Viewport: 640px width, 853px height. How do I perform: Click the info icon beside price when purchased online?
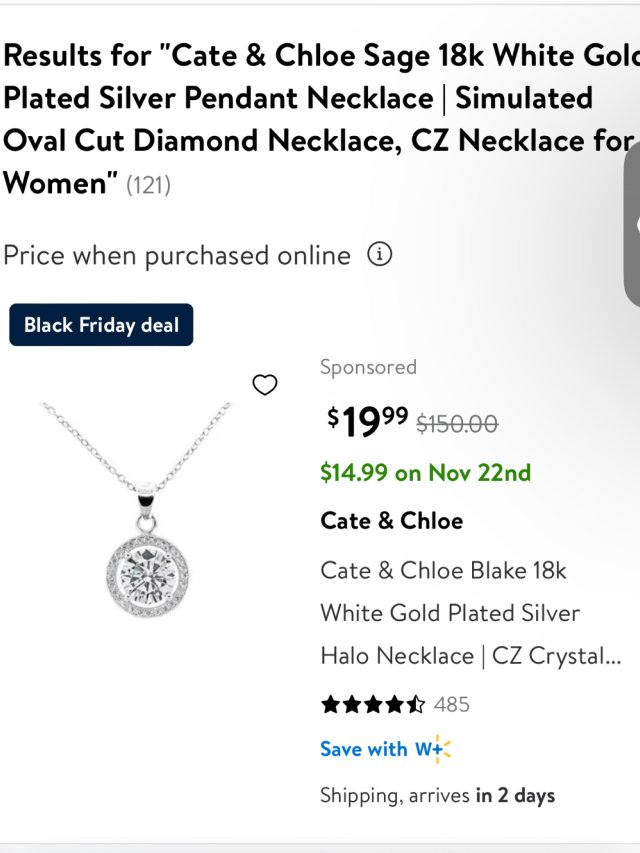coord(379,255)
